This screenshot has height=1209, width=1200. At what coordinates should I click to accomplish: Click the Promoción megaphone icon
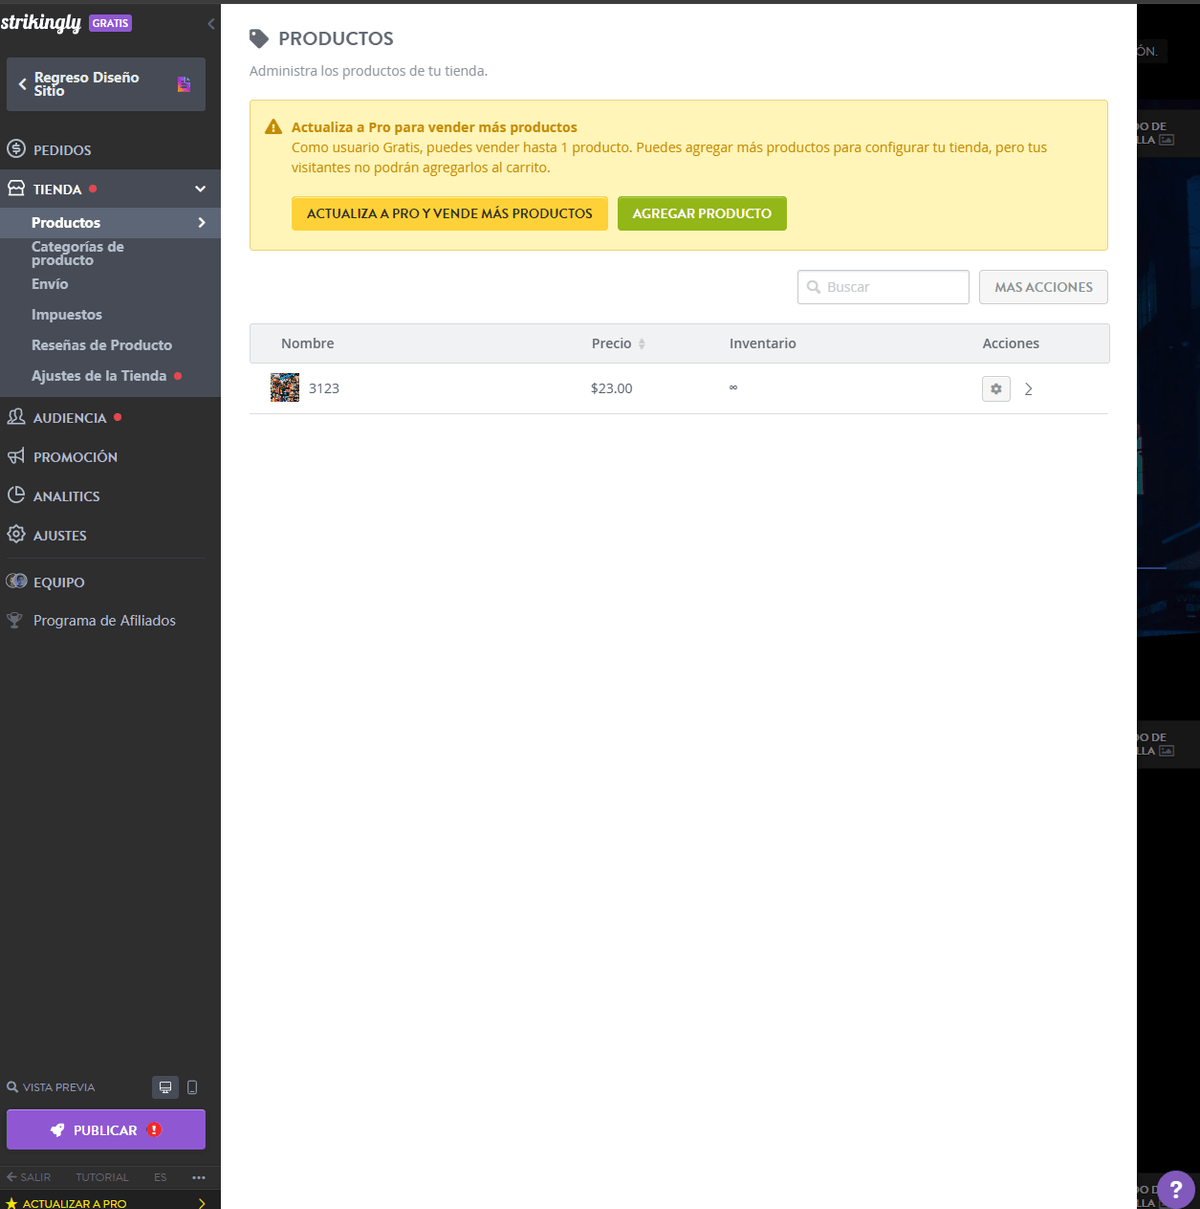point(16,456)
